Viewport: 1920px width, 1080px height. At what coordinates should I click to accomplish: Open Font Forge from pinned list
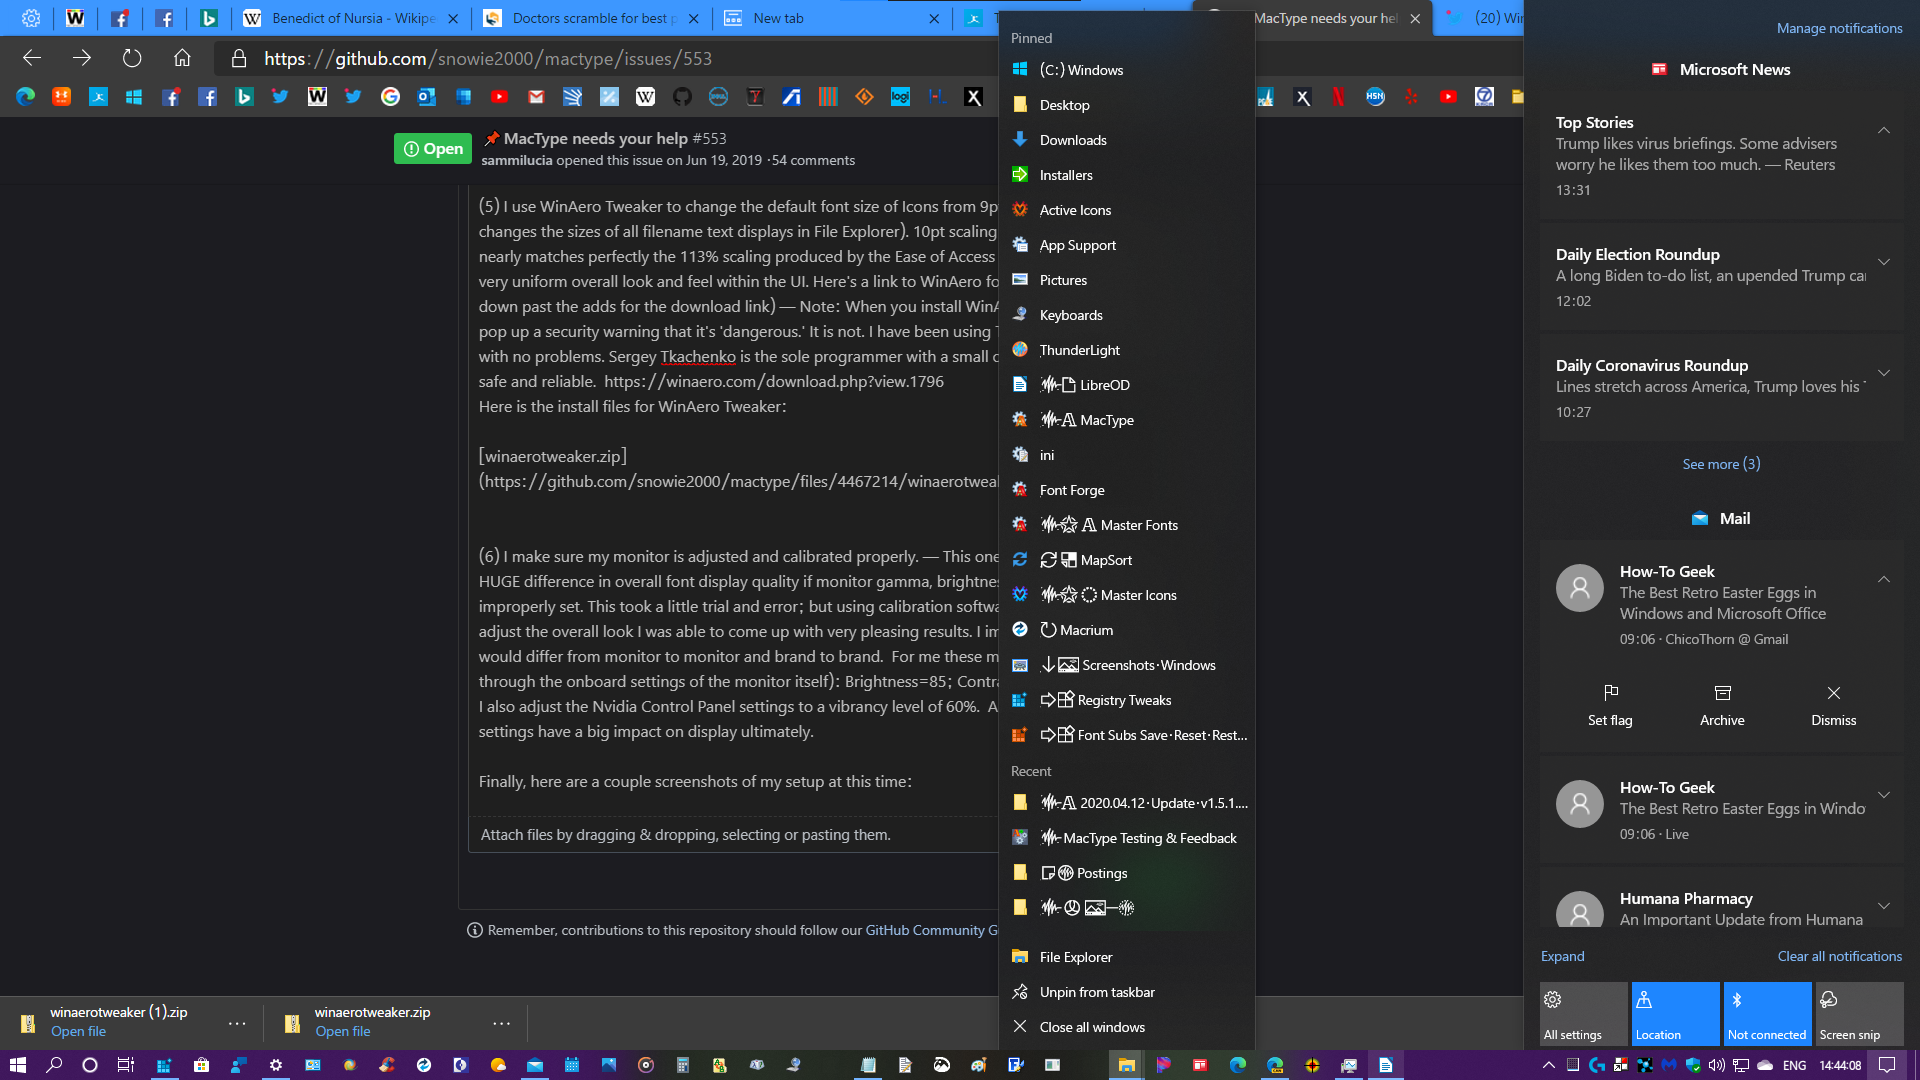[1072, 489]
